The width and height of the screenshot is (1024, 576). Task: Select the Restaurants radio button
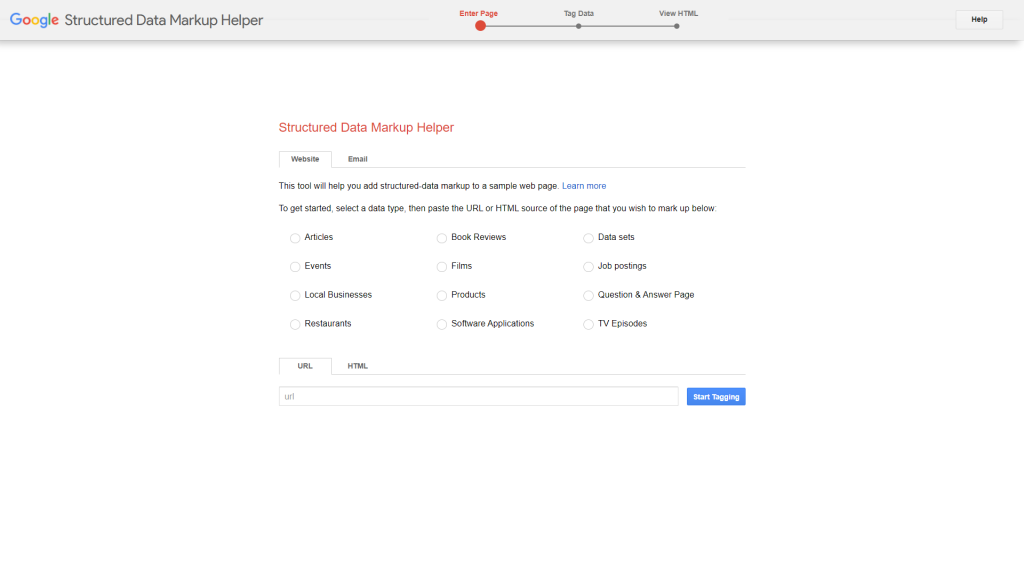click(295, 325)
